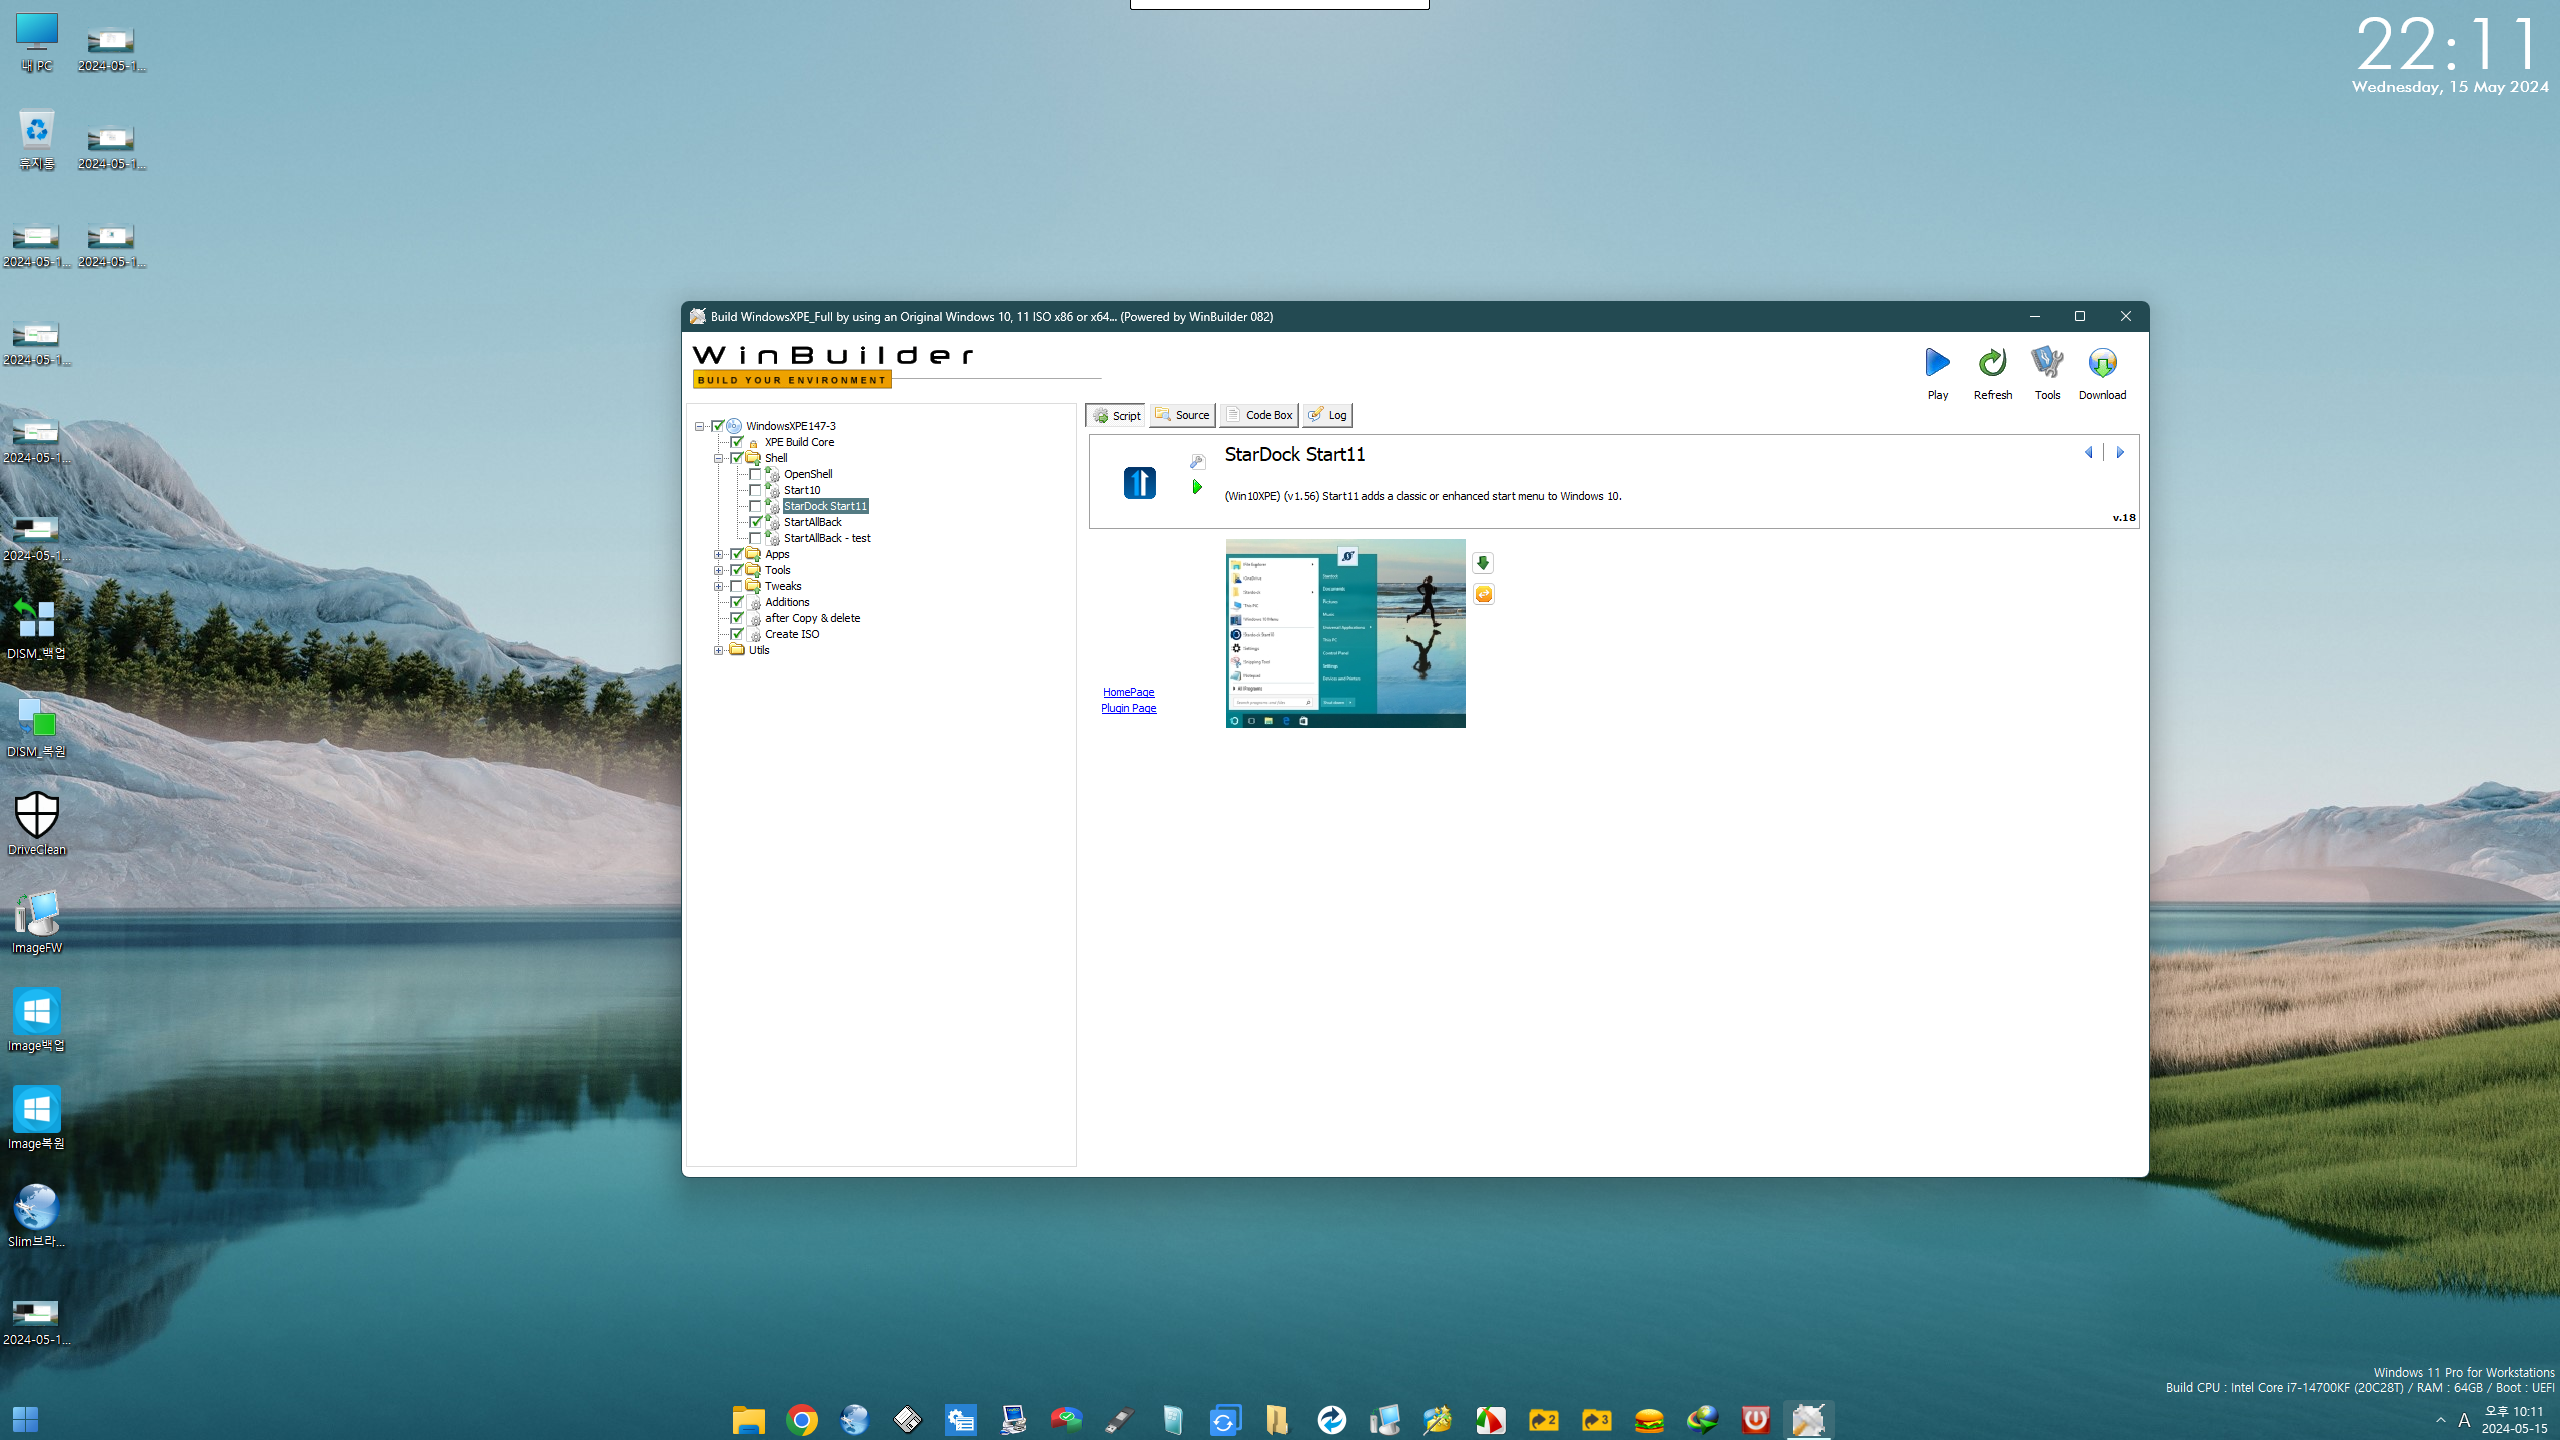2560x1440 pixels.
Task: Select the after Copy & delete script
Action: (x=812, y=618)
